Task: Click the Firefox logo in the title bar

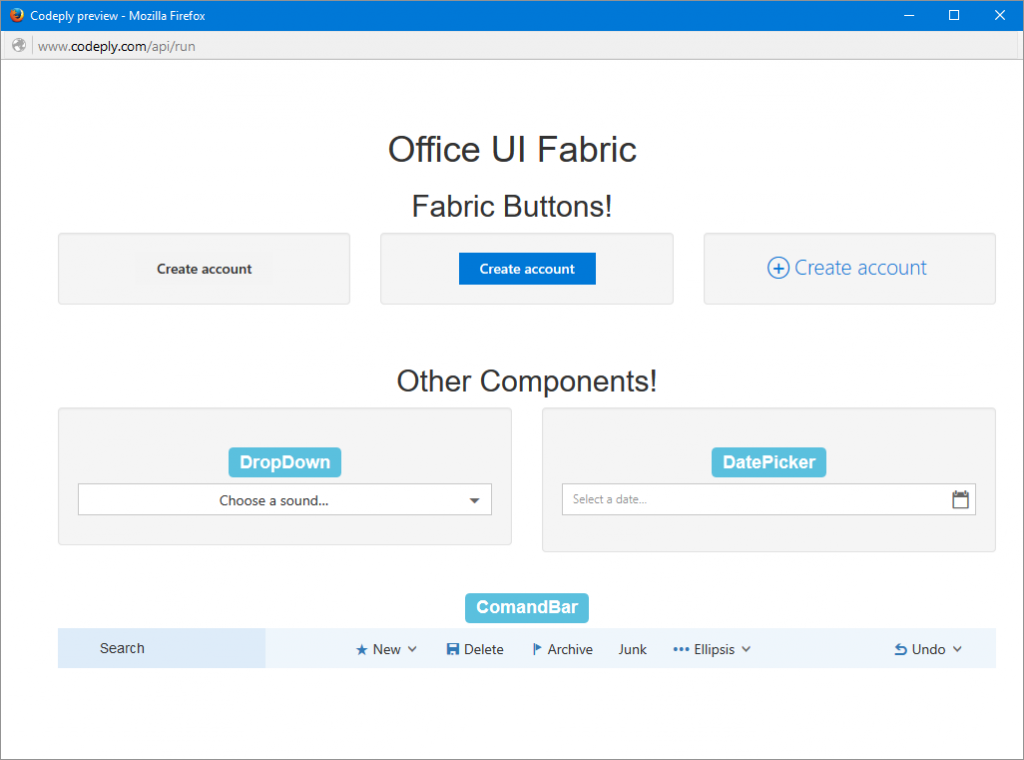Action: click(16, 15)
